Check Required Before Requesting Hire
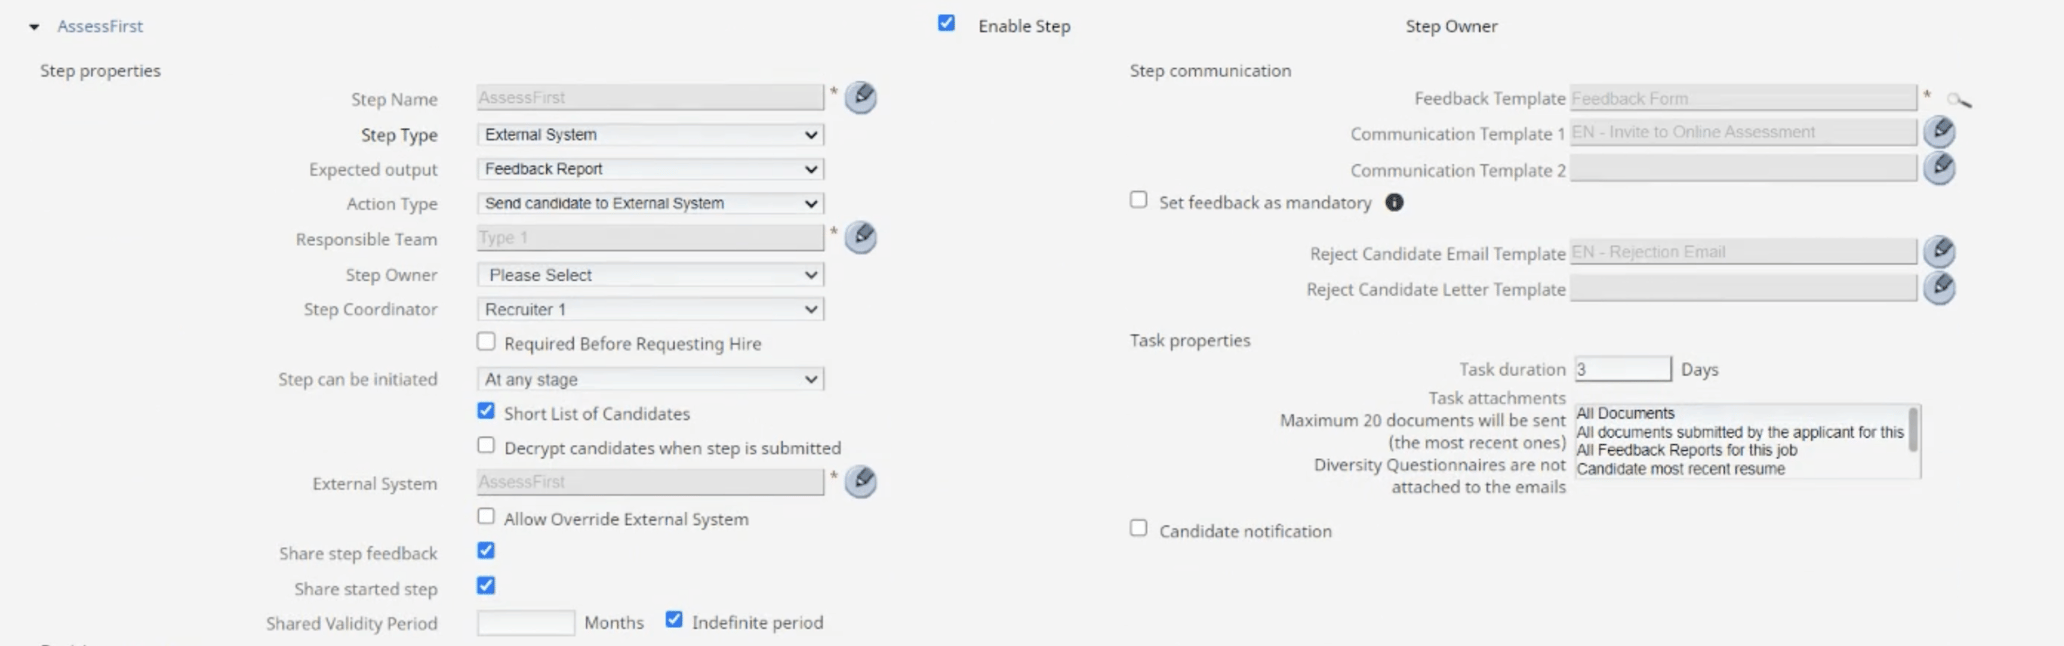The height and width of the screenshot is (646, 2064). coord(486,341)
